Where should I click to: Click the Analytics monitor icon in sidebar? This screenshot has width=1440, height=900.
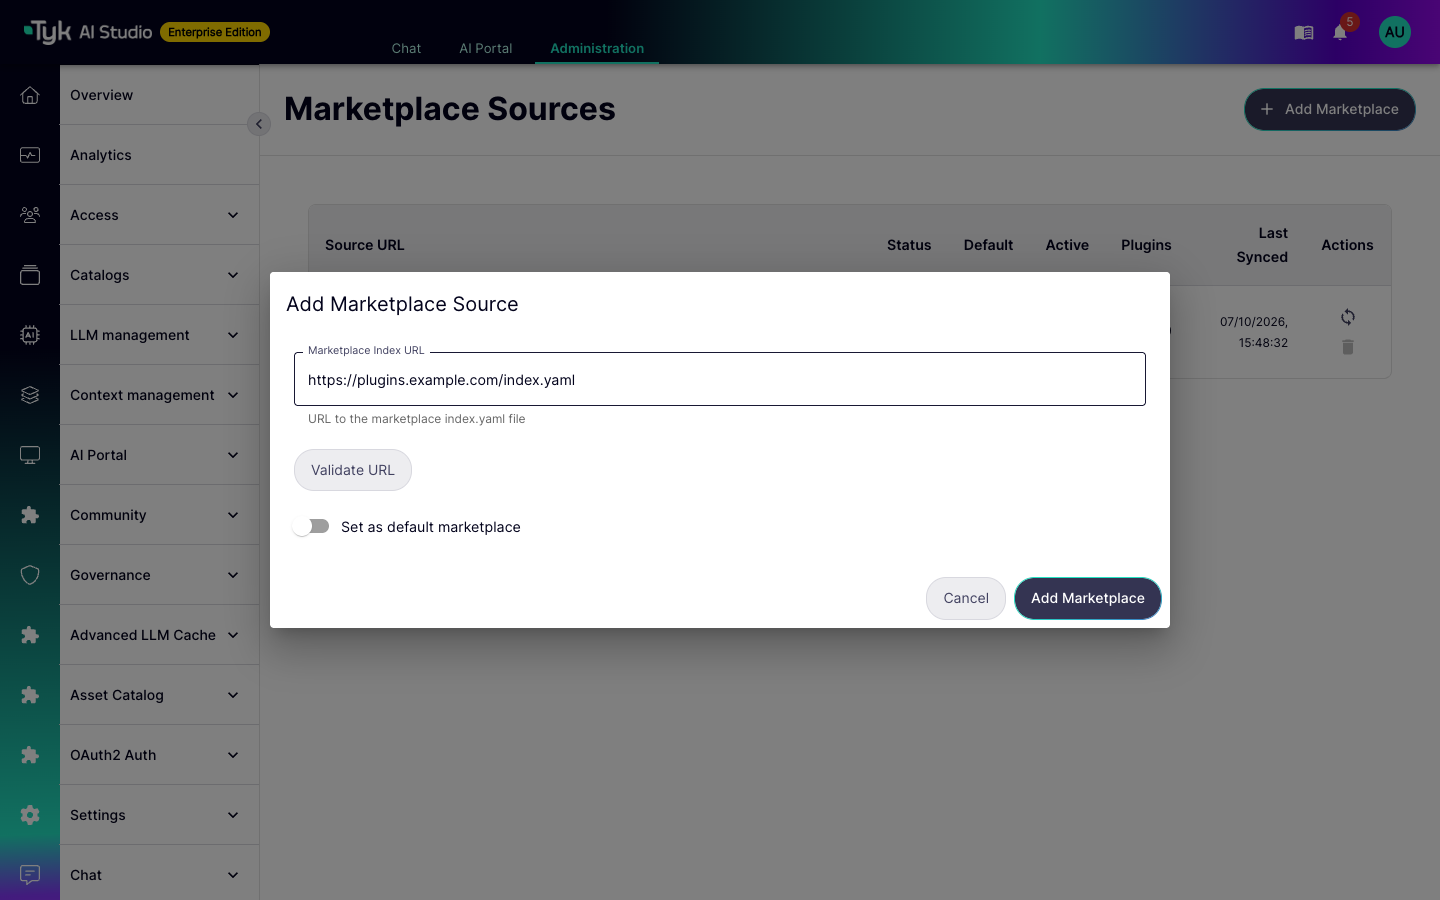click(x=30, y=155)
